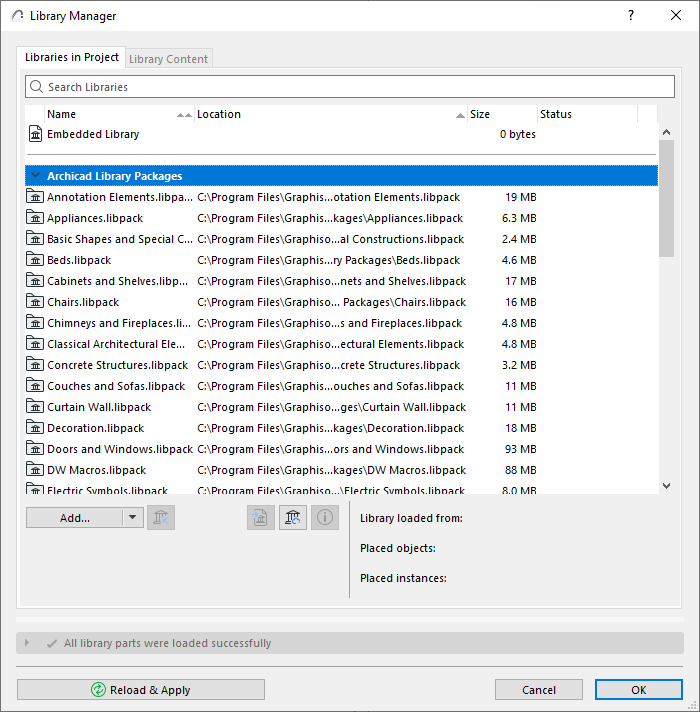Click the Beds.libpack location path
Image resolution: width=700 pixels, height=712 pixels.
point(329,260)
